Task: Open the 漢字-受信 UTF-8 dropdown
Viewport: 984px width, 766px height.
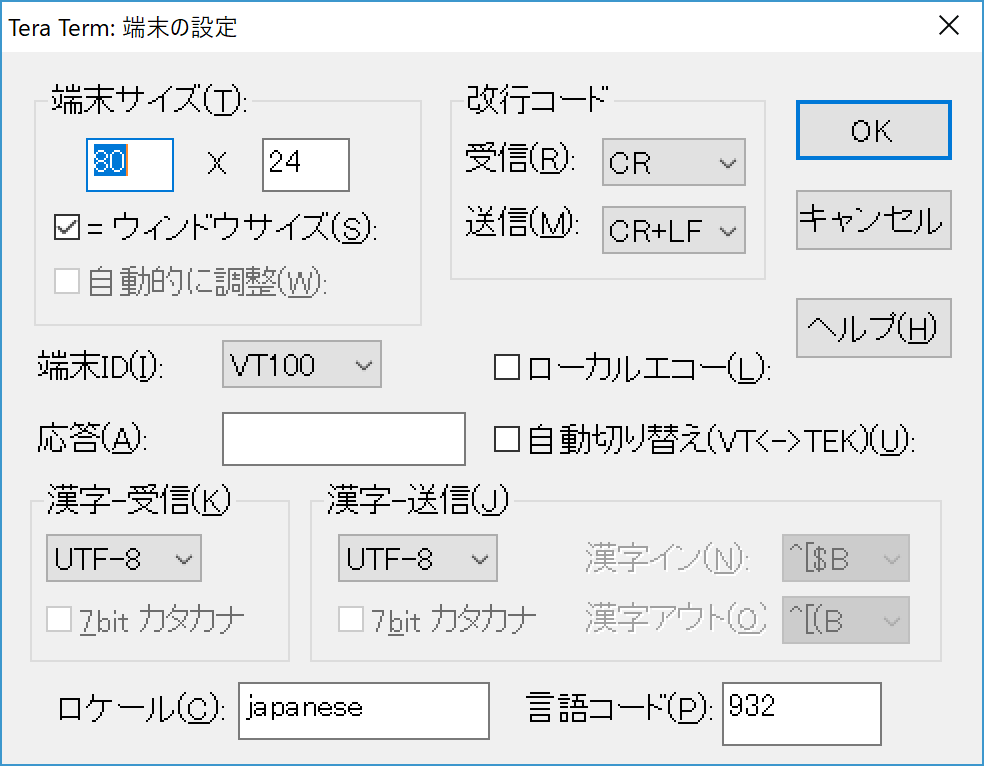Action: tap(124, 559)
